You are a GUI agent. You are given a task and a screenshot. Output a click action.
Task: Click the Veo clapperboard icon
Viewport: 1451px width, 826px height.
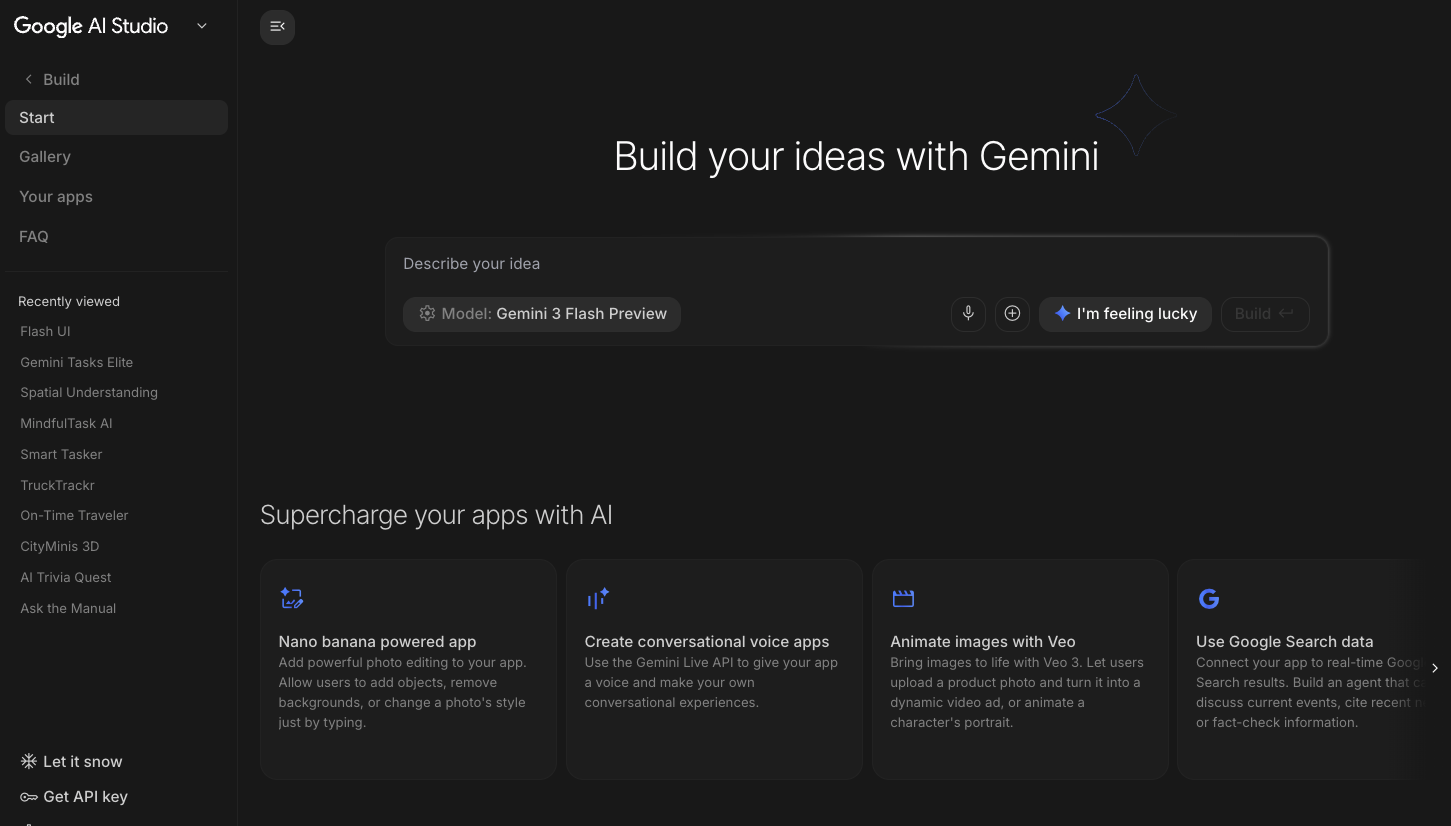pyautogui.click(x=903, y=599)
